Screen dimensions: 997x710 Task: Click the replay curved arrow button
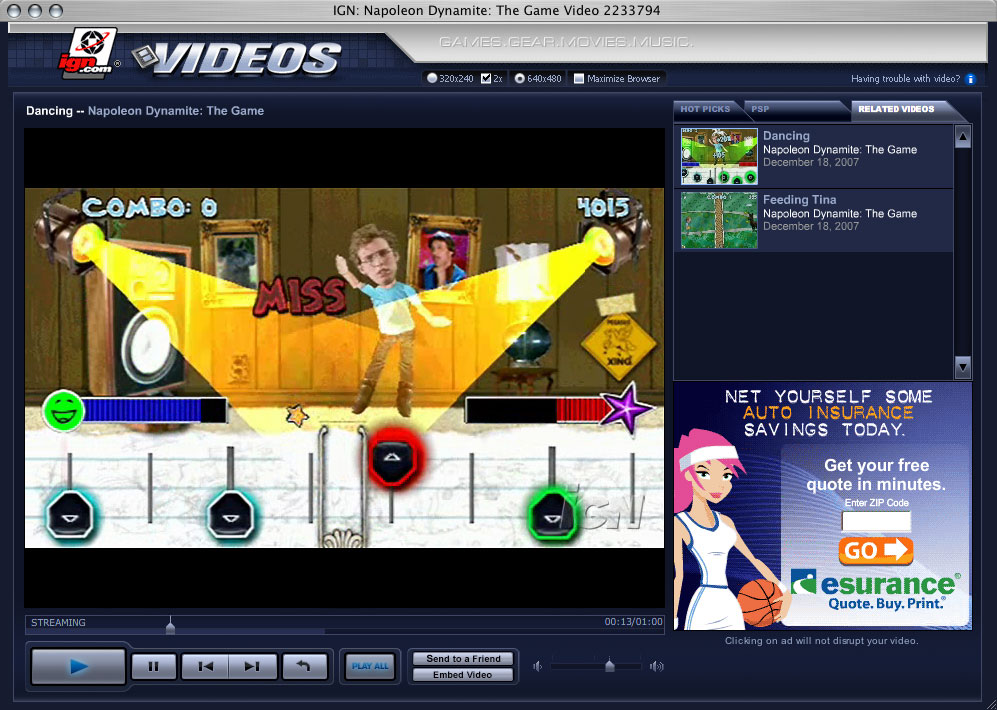(305, 666)
